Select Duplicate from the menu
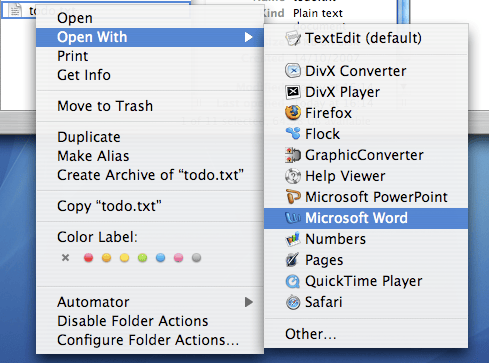489x363 pixels. pyautogui.click(x=150, y=137)
